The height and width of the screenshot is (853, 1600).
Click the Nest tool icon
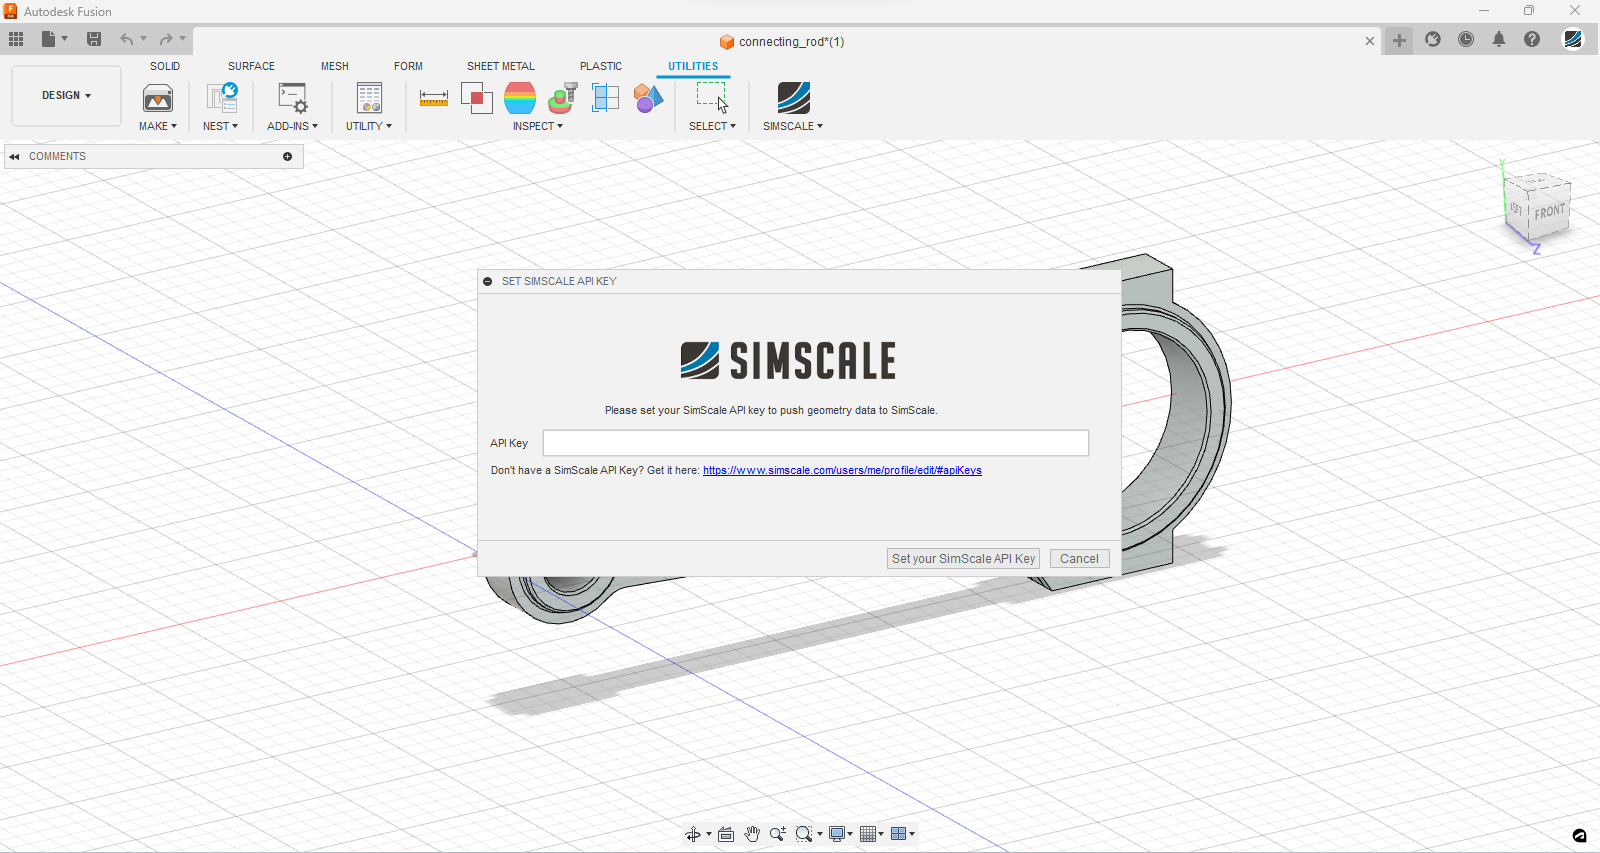[221, 98]
